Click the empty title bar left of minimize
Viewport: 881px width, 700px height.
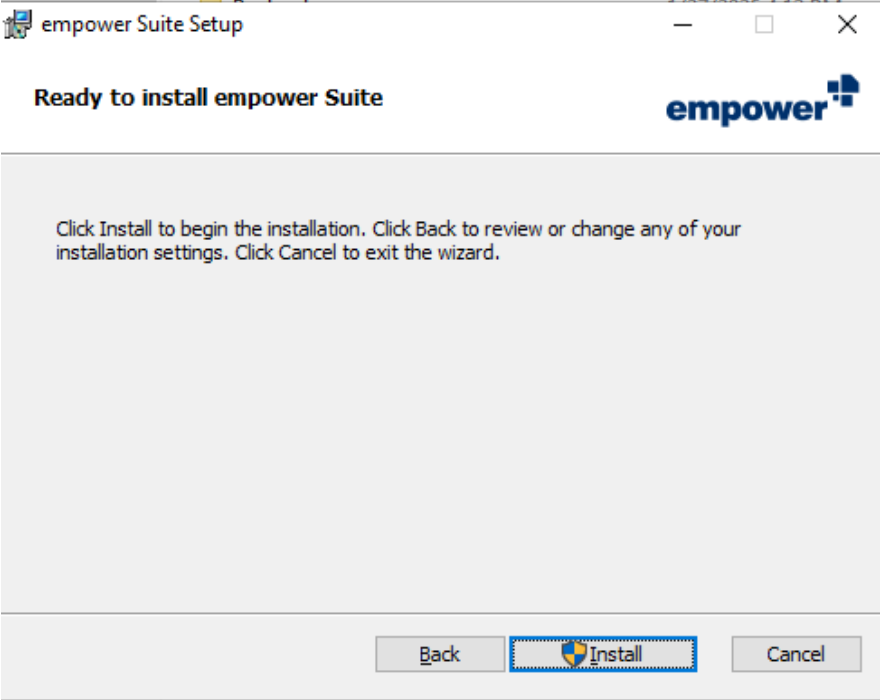(449, 25)
